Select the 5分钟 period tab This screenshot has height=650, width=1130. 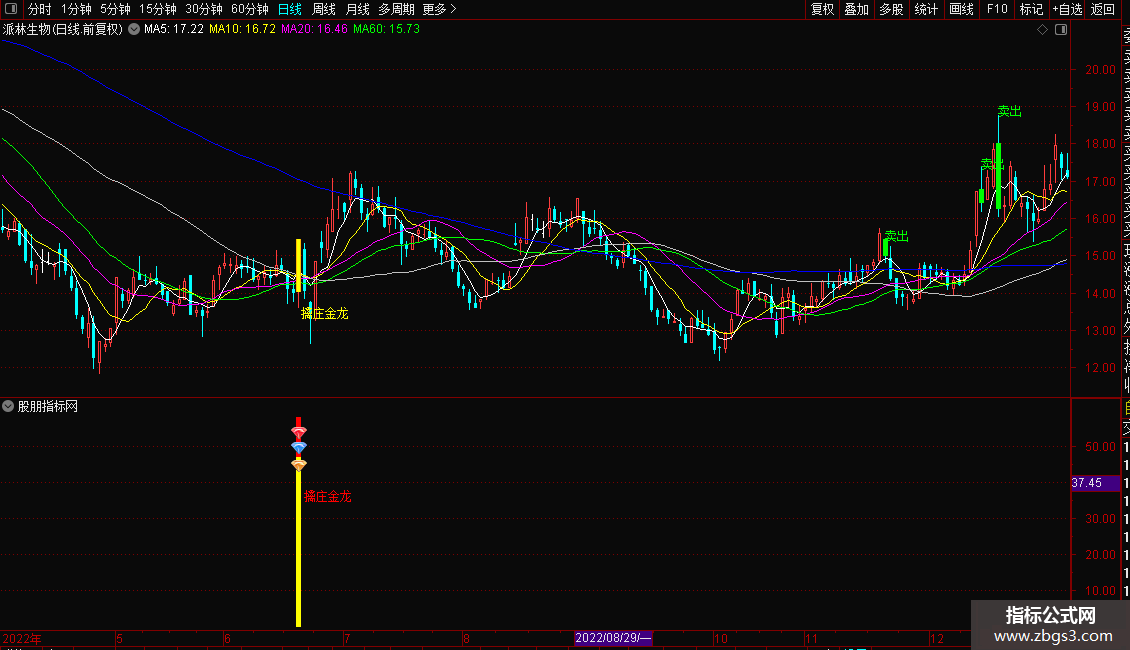click(x=115, y=9)
